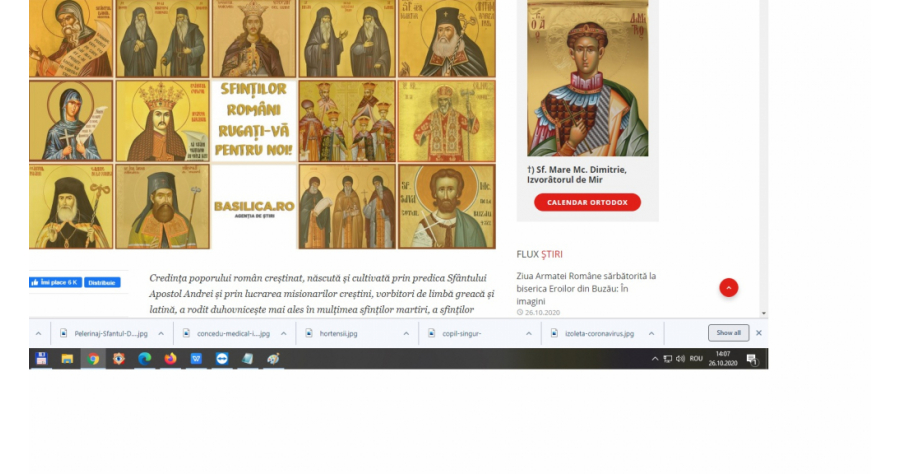Image resolution: width=900 pixels, height=474 pixels.
Task: Expand options for concedu-medical download
Action: pyautogui.click(x=284, y=333)
